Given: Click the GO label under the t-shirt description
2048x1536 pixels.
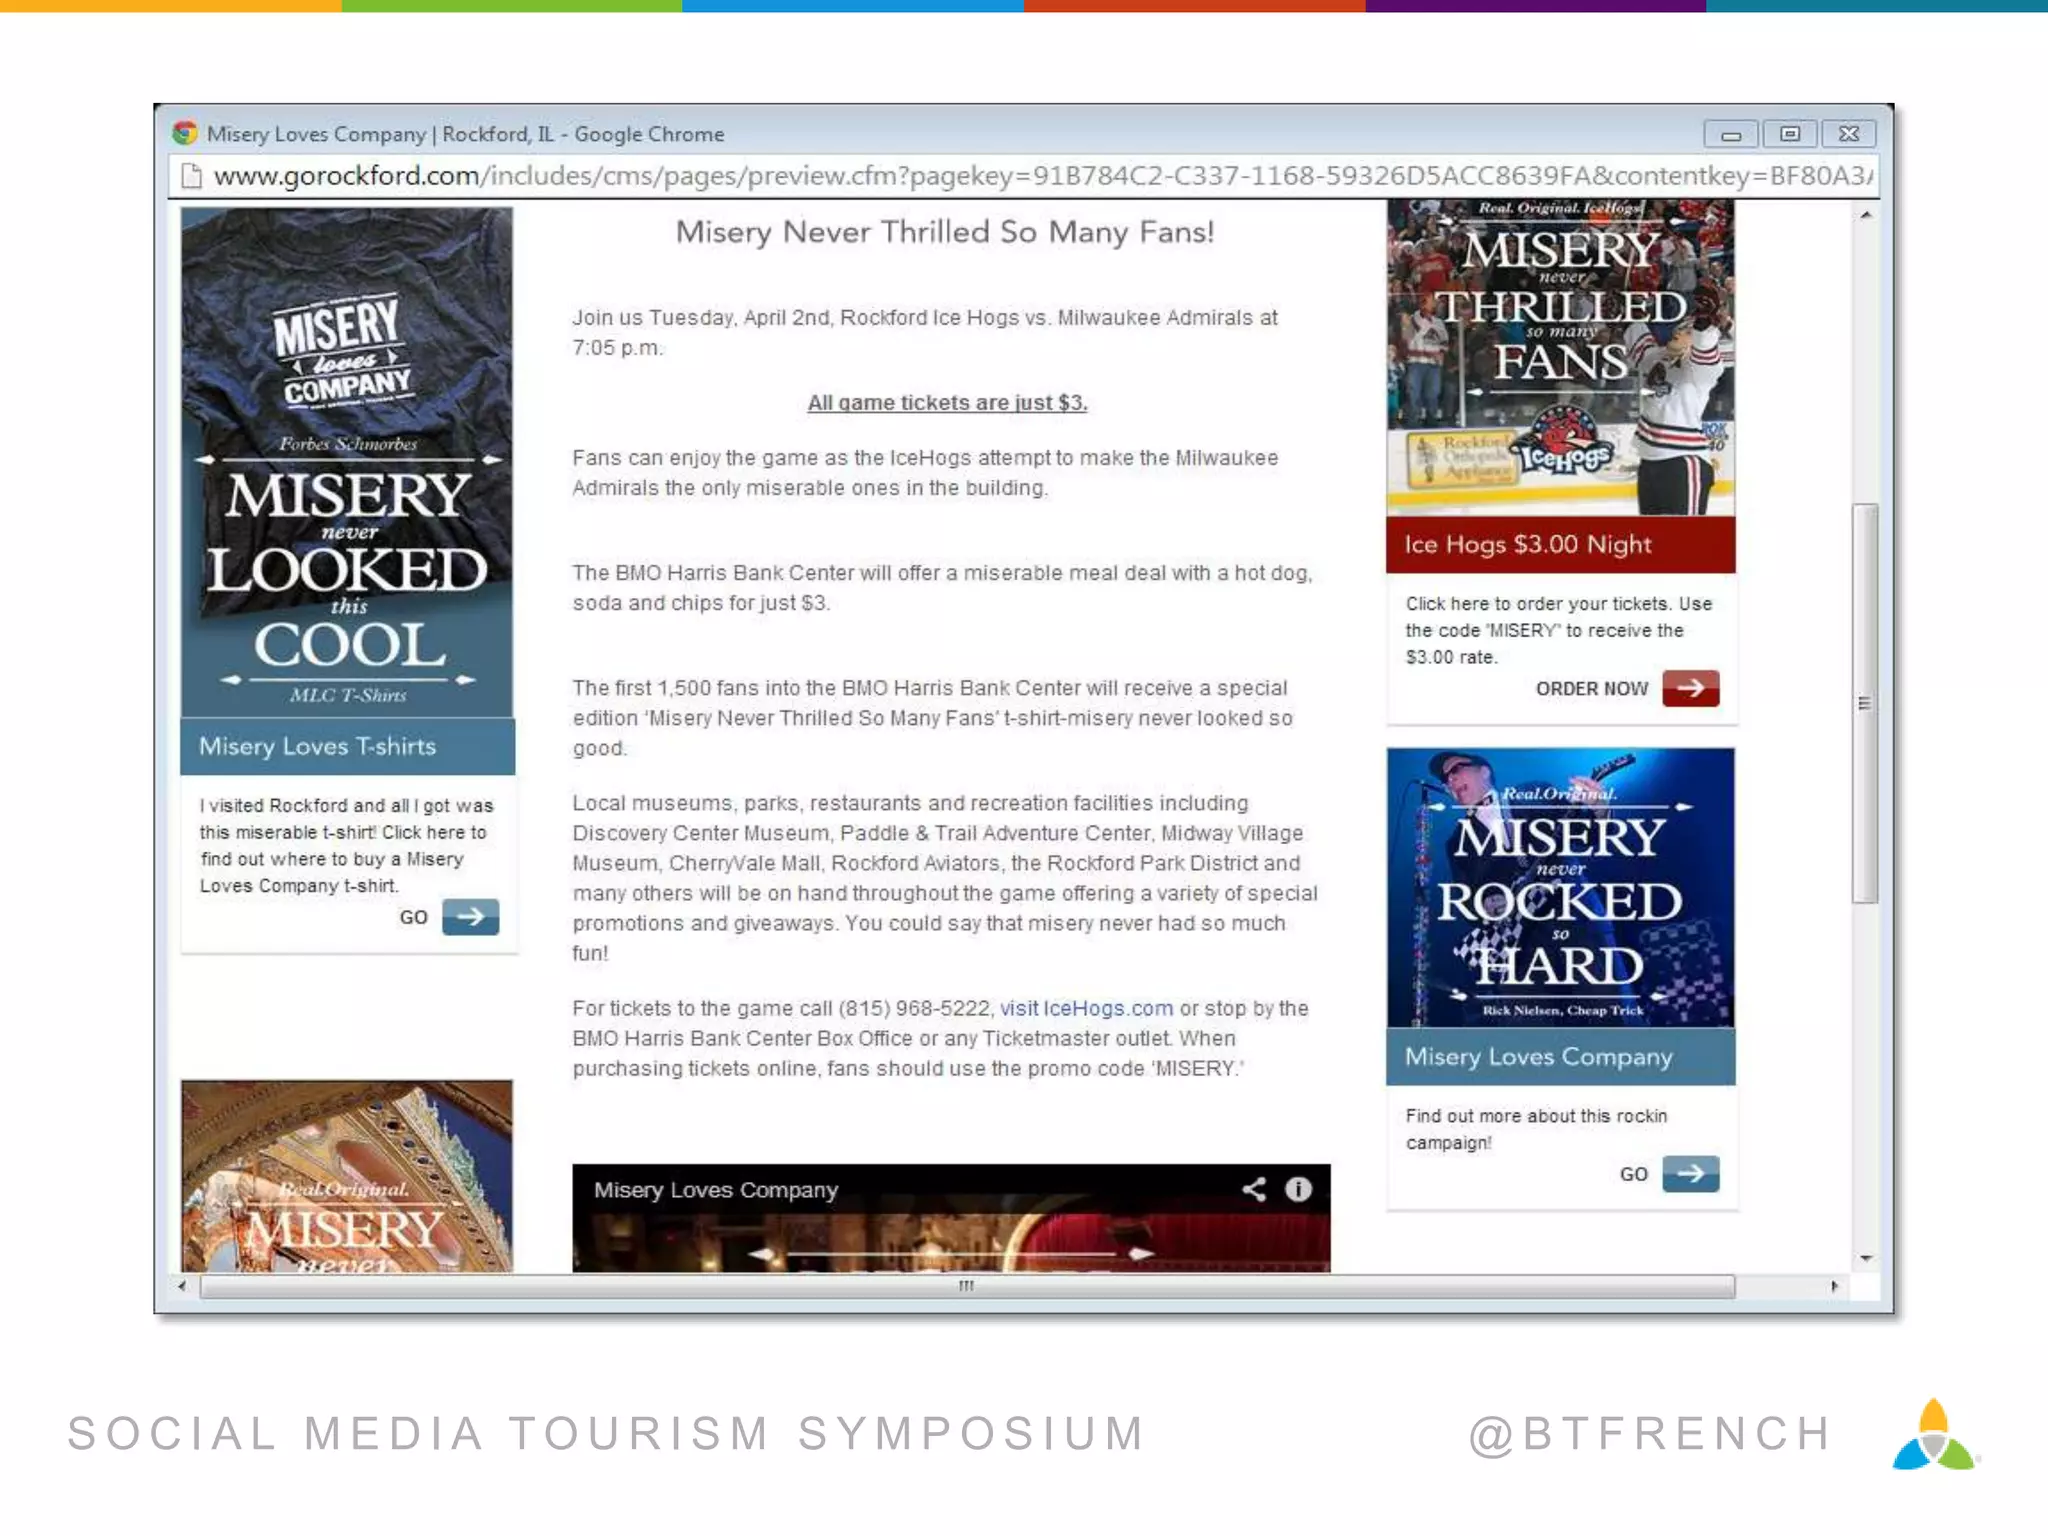Looking at the screenshot, I should (x=413, y=917).
